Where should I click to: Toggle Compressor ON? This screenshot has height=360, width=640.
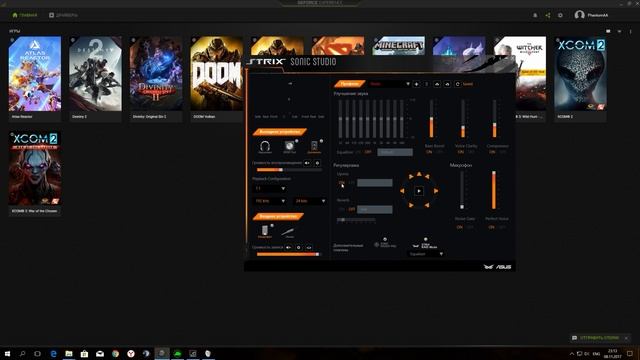tap(492, 152)
